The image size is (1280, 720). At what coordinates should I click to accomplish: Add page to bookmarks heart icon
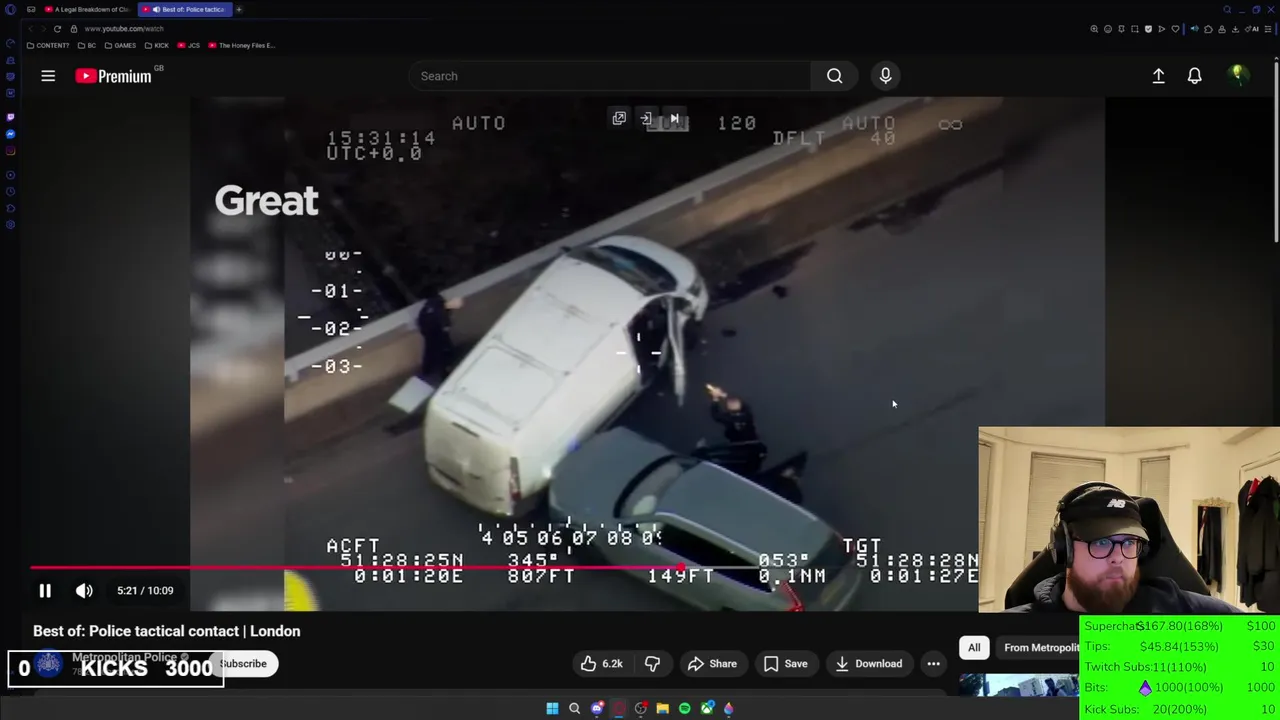coord(1175,29)
